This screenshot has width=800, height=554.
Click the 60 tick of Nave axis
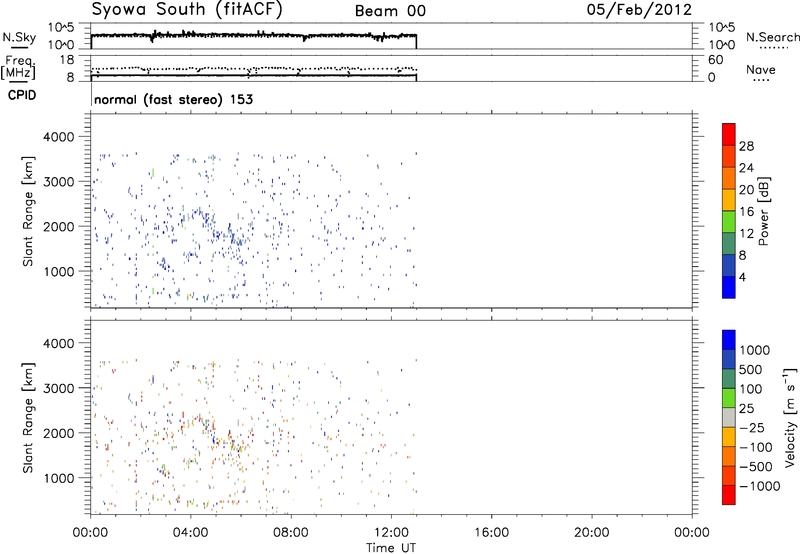coord(715,60)
